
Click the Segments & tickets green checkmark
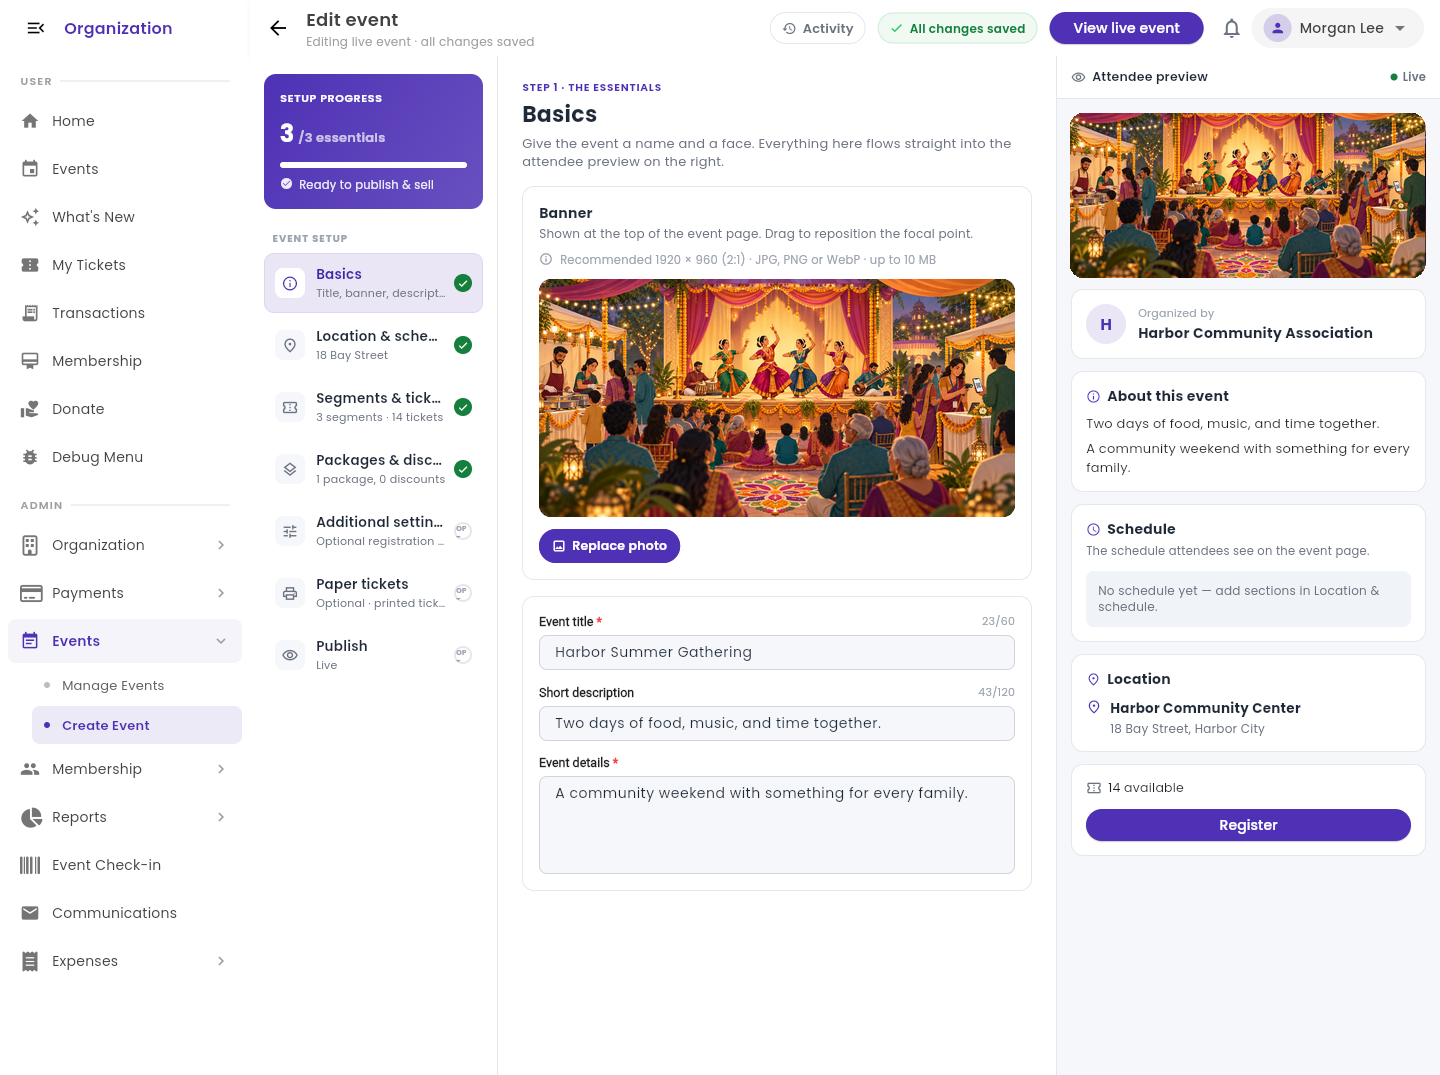(x=463, y=407)
